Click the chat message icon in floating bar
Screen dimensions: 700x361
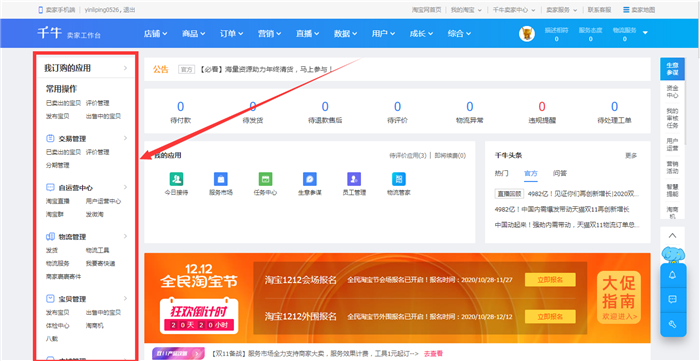(673, 299)
